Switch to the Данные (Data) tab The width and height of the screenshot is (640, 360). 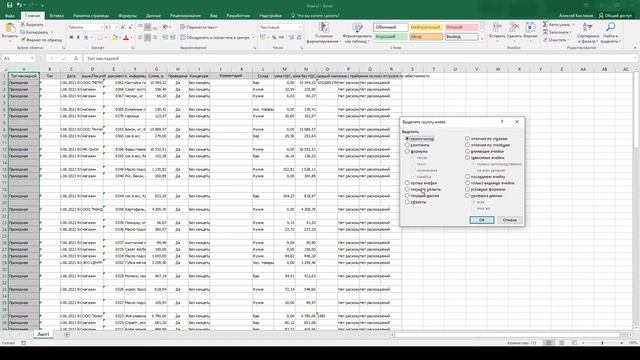[x=153, y=16]
